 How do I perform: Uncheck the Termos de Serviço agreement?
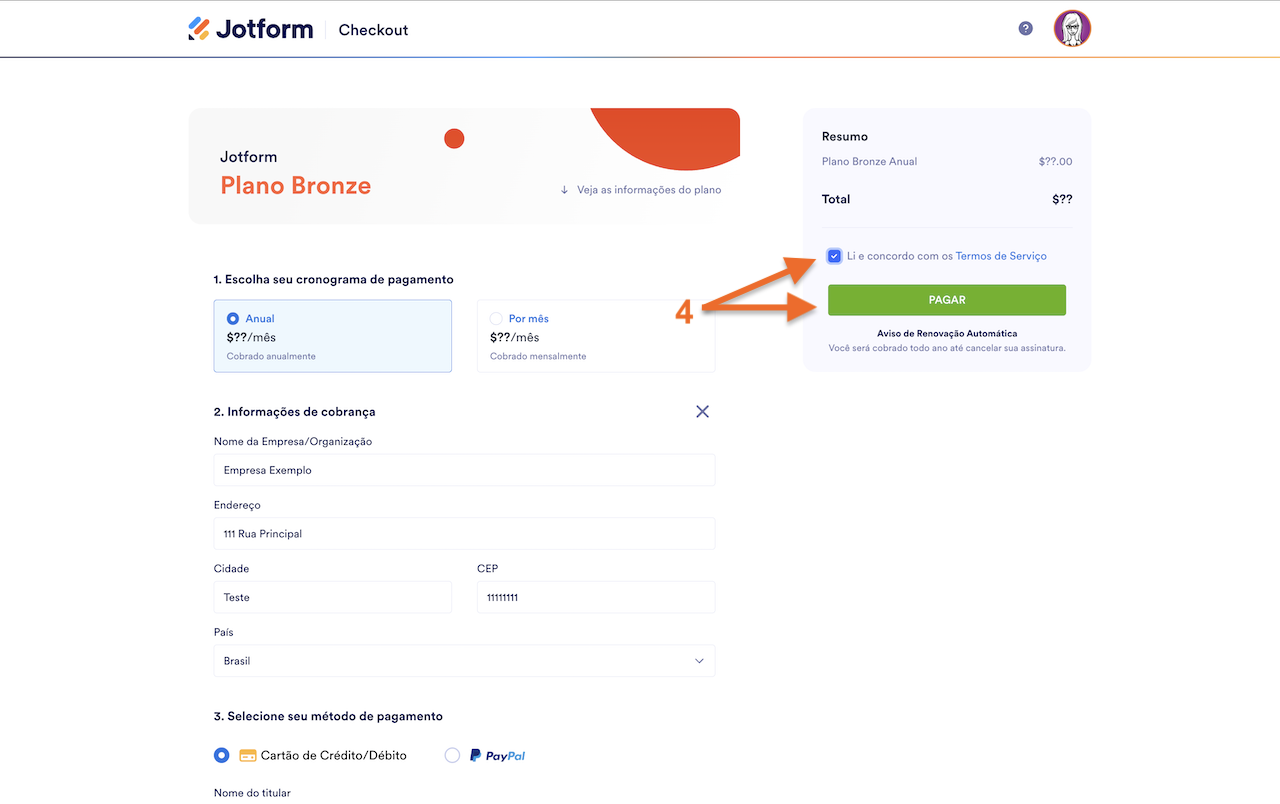tap(834, 256)
